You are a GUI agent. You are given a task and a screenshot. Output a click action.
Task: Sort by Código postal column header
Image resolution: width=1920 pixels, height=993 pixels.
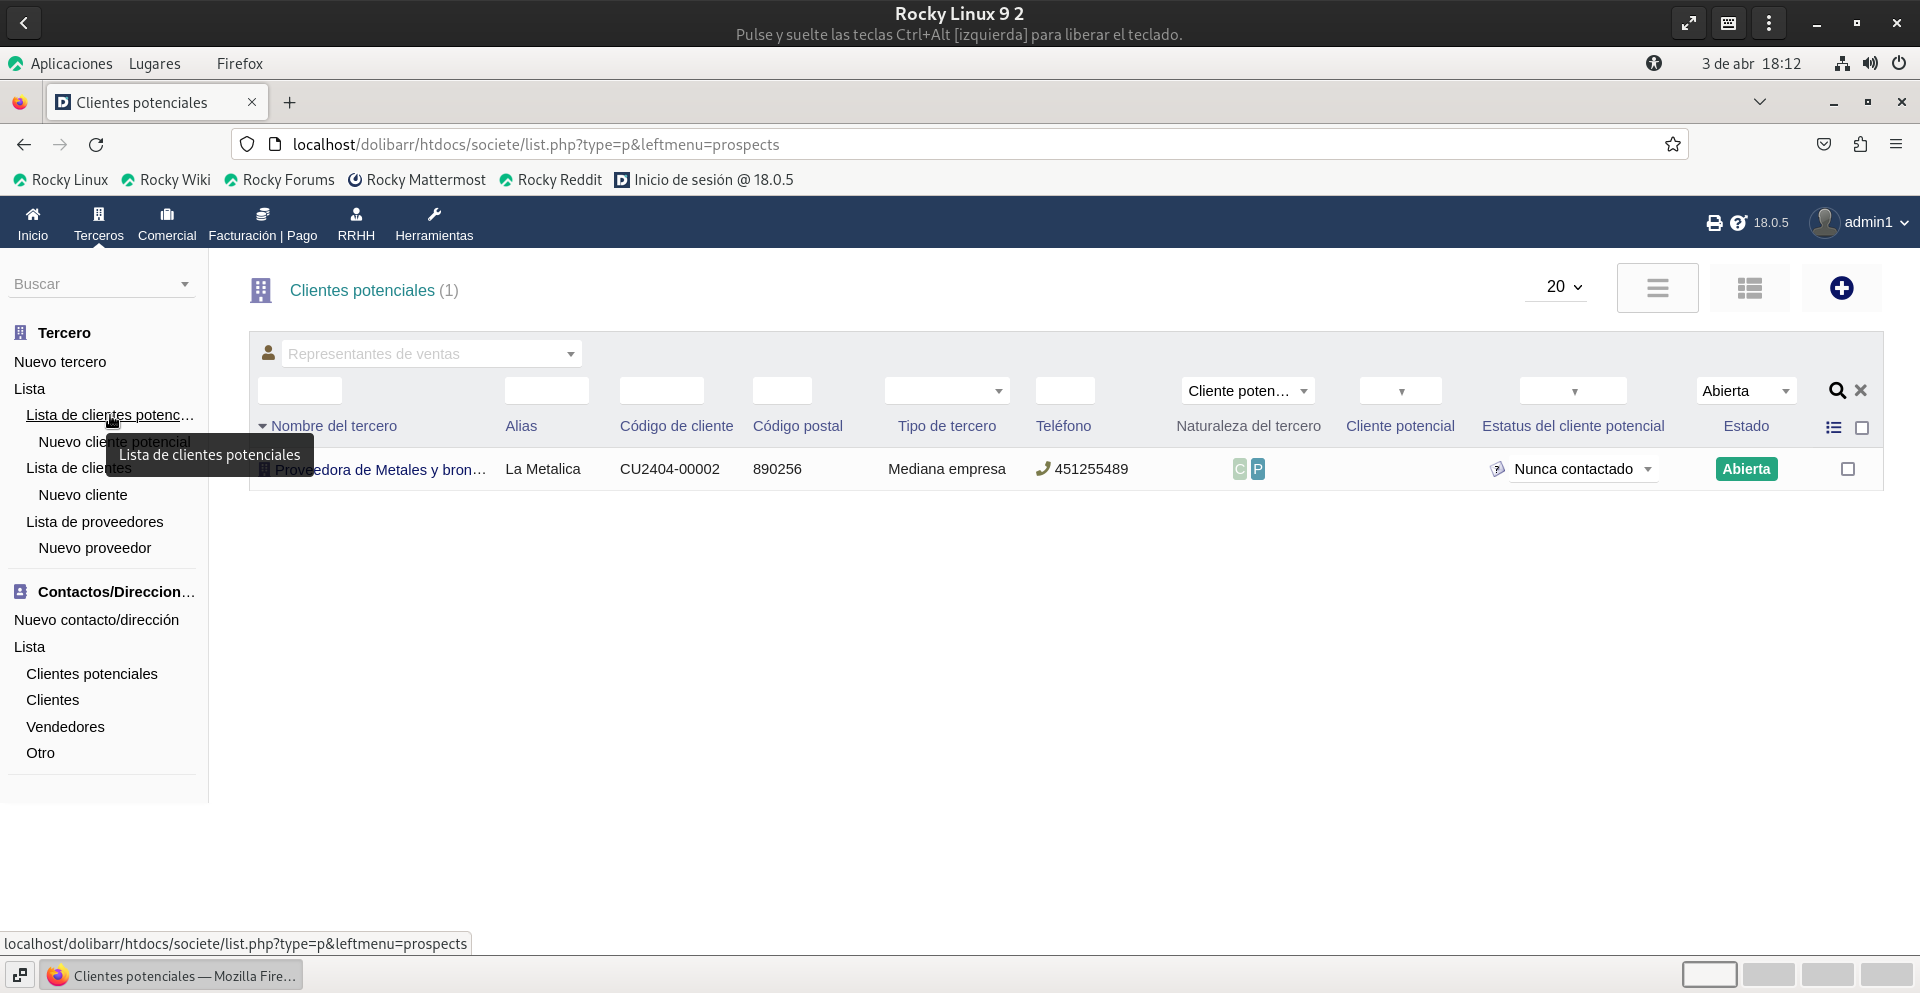(x=797, y=426)
